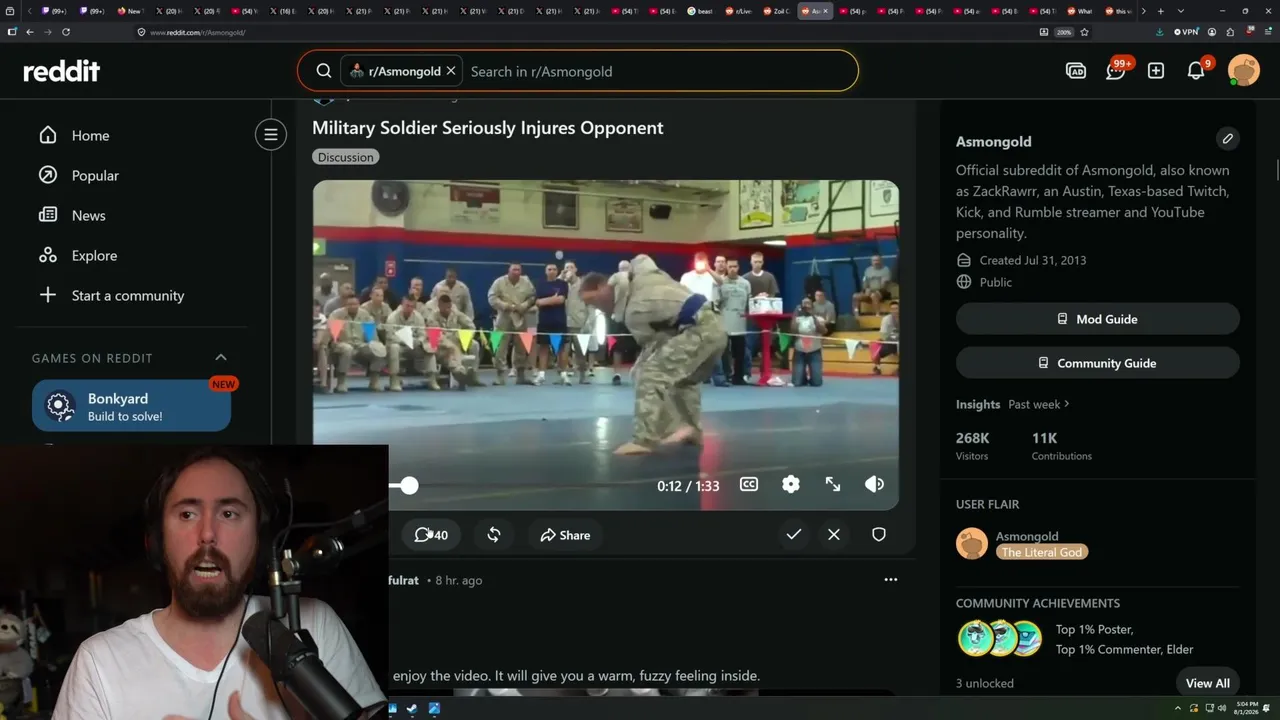Screen dimensions: 1280x720
Task: Go to Home in sidebar
Action: pos(90,136)
